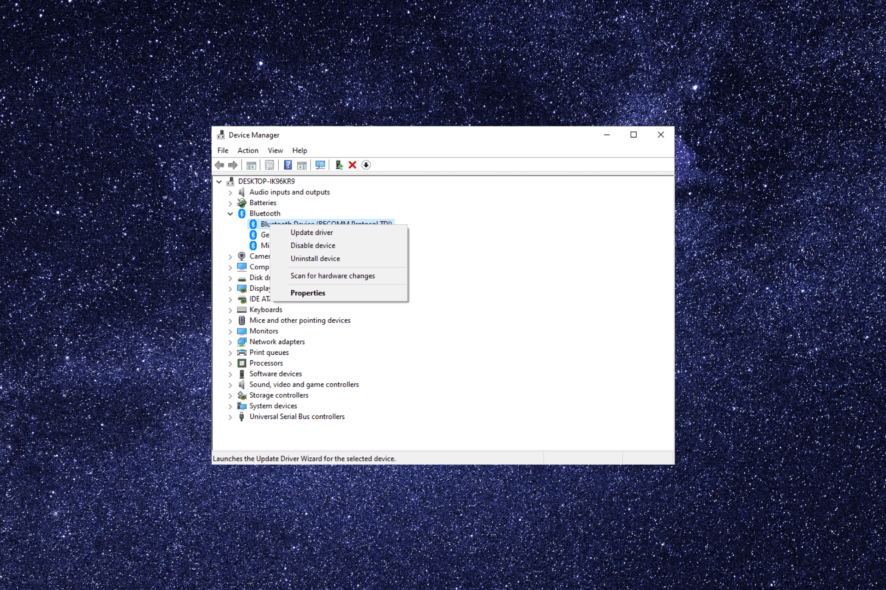Open the File menu
The height and width of the screenshot is (590, 886).
point(223,150)
